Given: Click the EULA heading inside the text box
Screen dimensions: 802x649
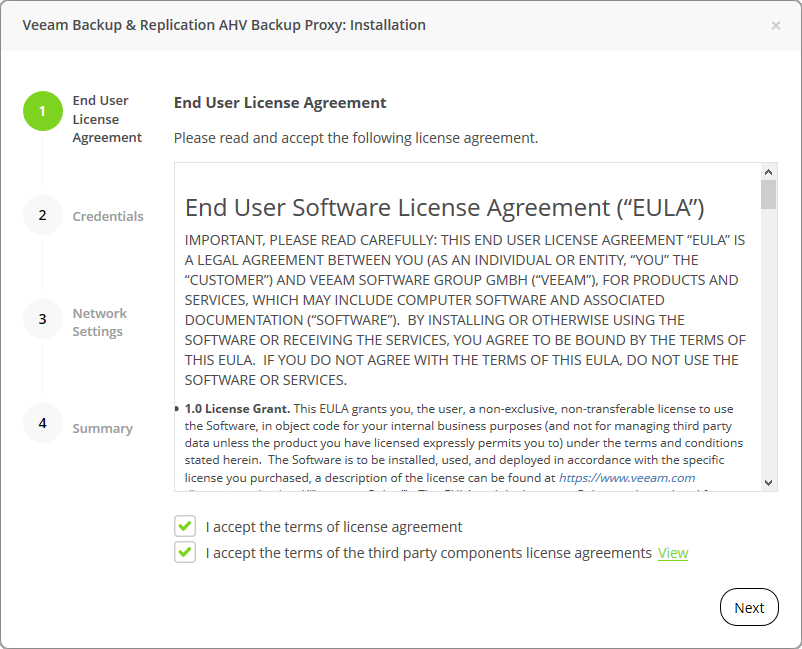Looking at the screenshot, I should point(445,207).
